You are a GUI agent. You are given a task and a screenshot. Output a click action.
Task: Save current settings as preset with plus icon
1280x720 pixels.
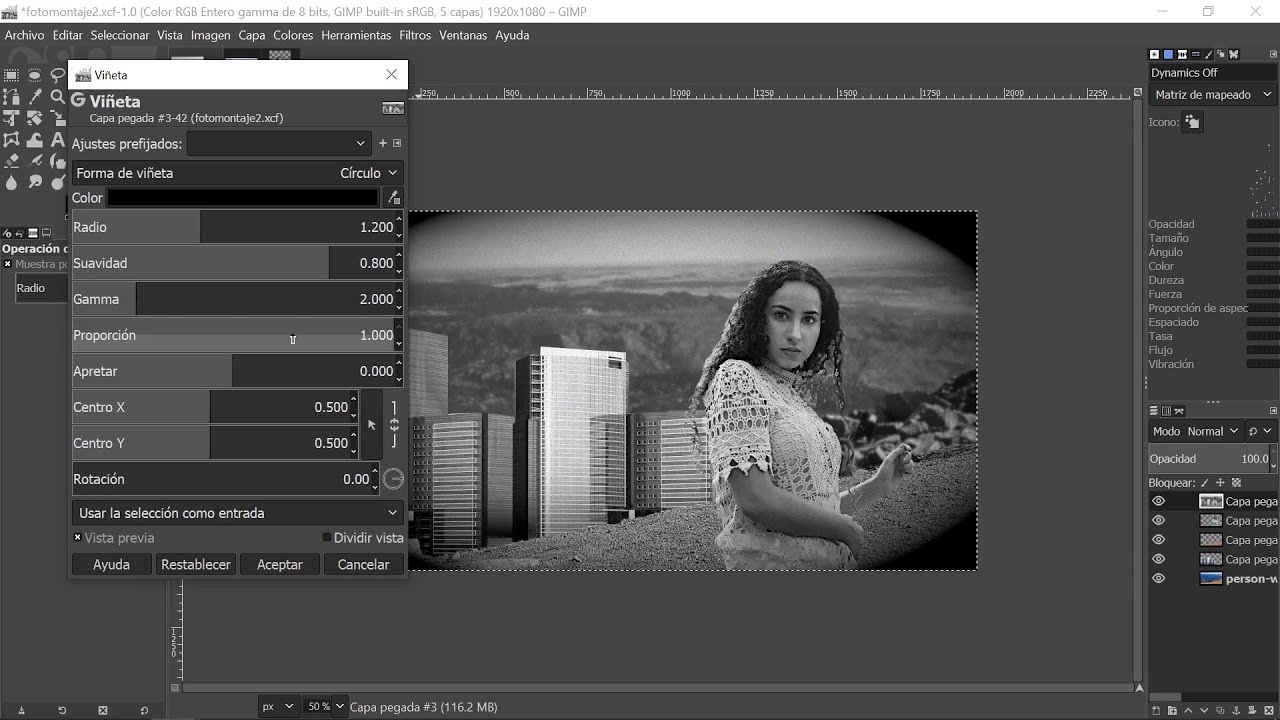pyautogui.click(x=382, y=143)
